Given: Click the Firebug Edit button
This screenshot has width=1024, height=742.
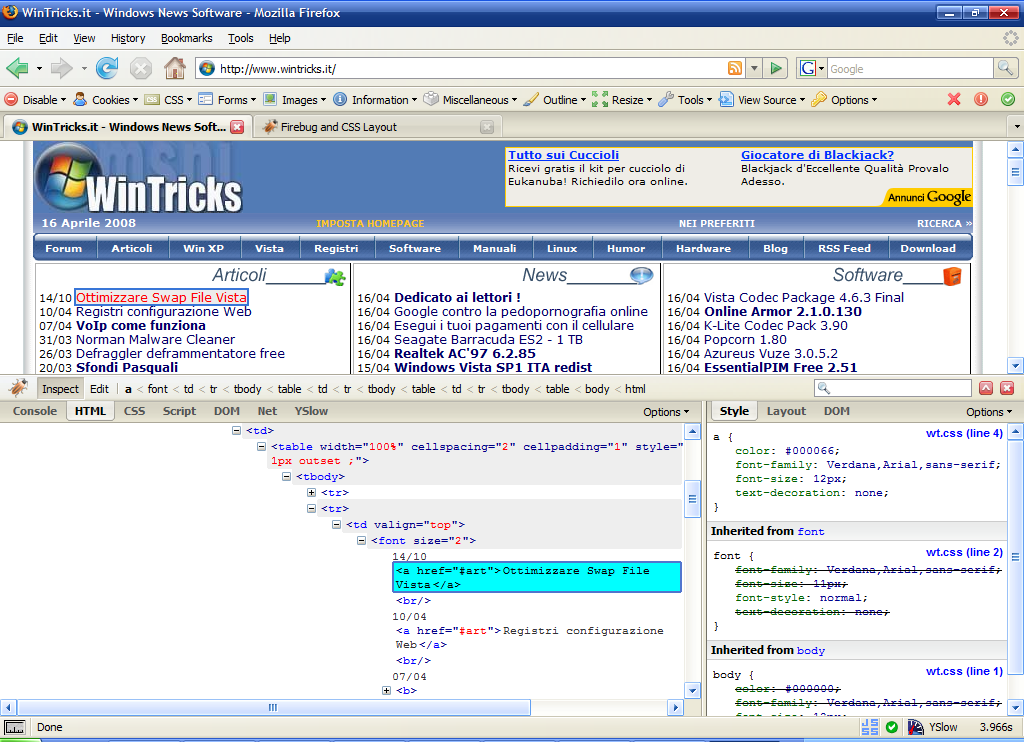Looking at the screenshot, I should 99,389.
